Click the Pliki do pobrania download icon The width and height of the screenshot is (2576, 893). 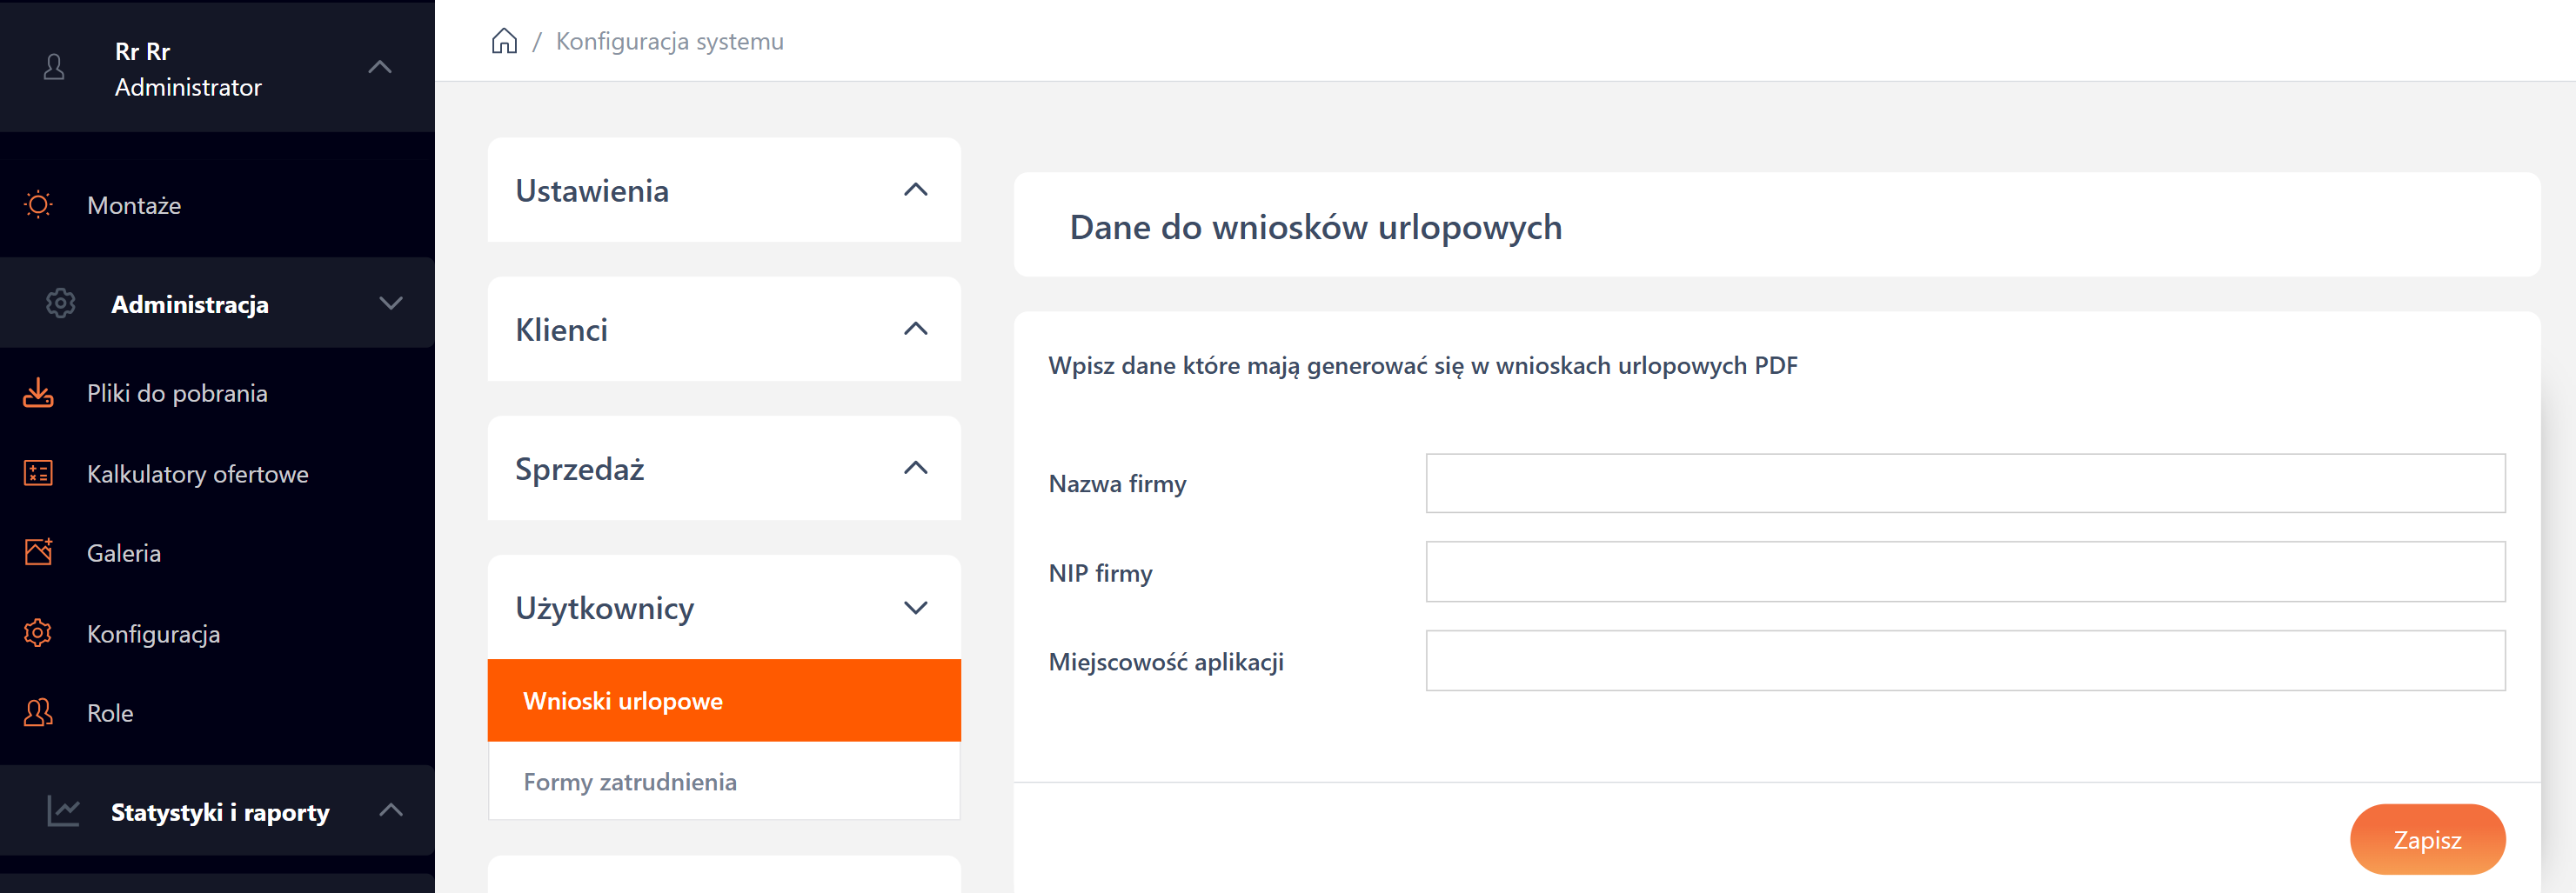point(38,393)
